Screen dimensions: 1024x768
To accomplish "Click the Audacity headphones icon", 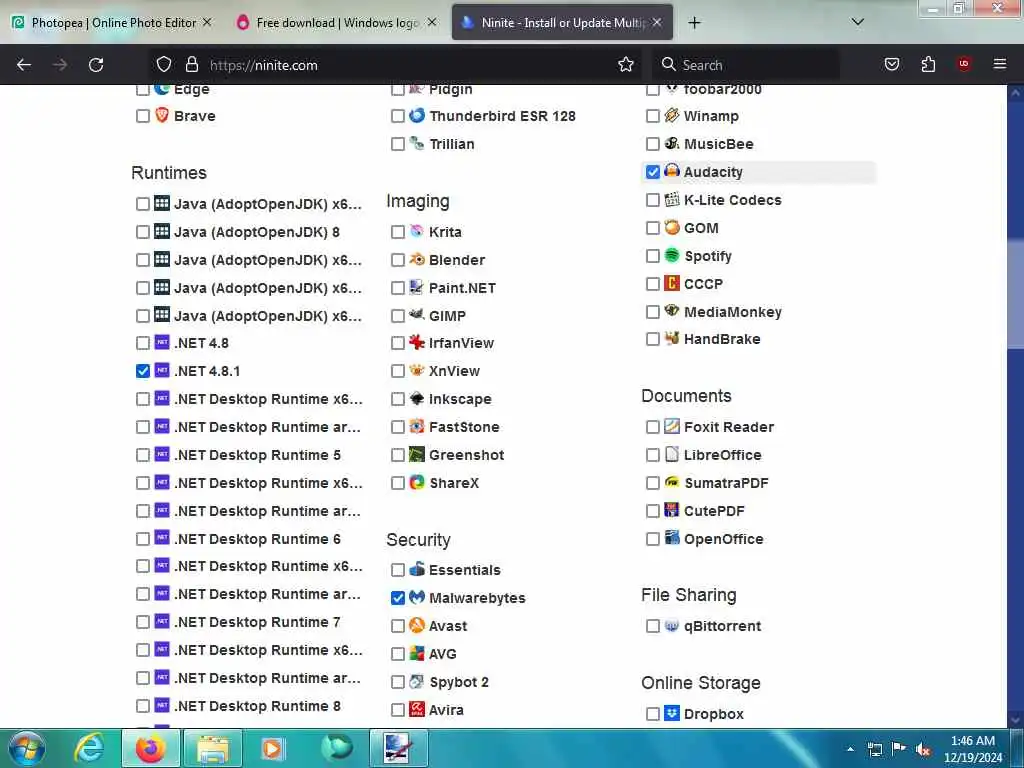I will click(x=671, y=171).
